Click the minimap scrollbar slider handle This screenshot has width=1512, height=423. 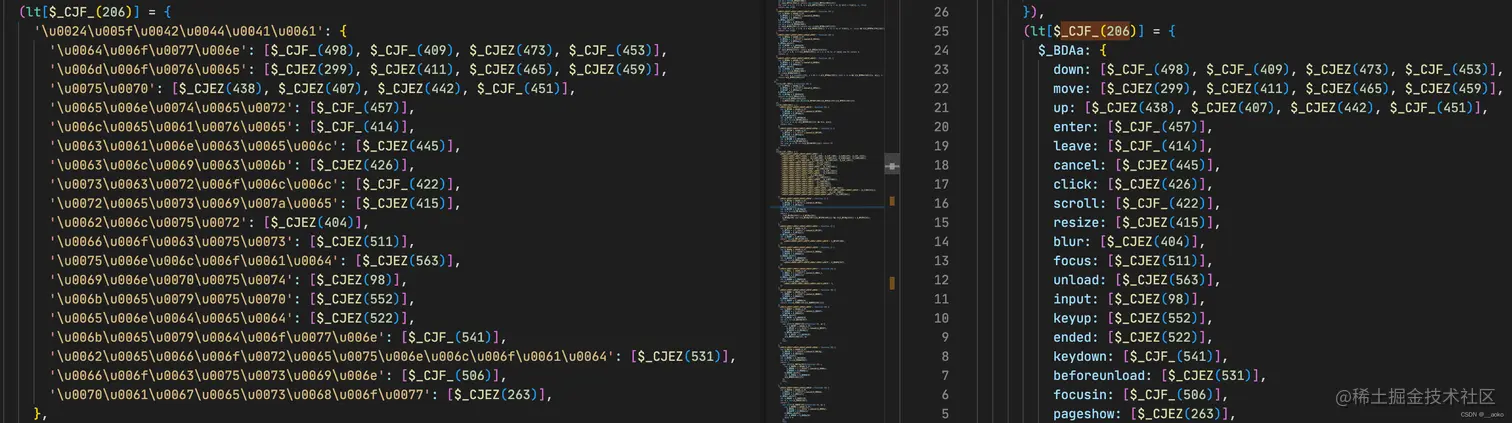click(x=892, y=165)
